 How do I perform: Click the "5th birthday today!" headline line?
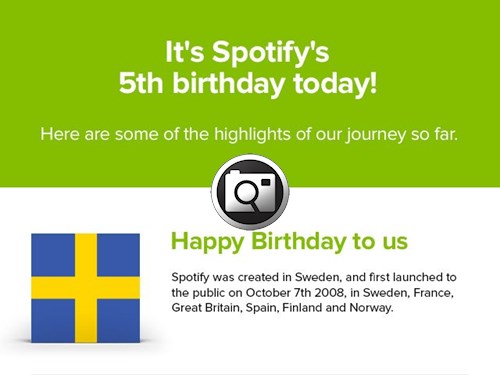(248, 83)
